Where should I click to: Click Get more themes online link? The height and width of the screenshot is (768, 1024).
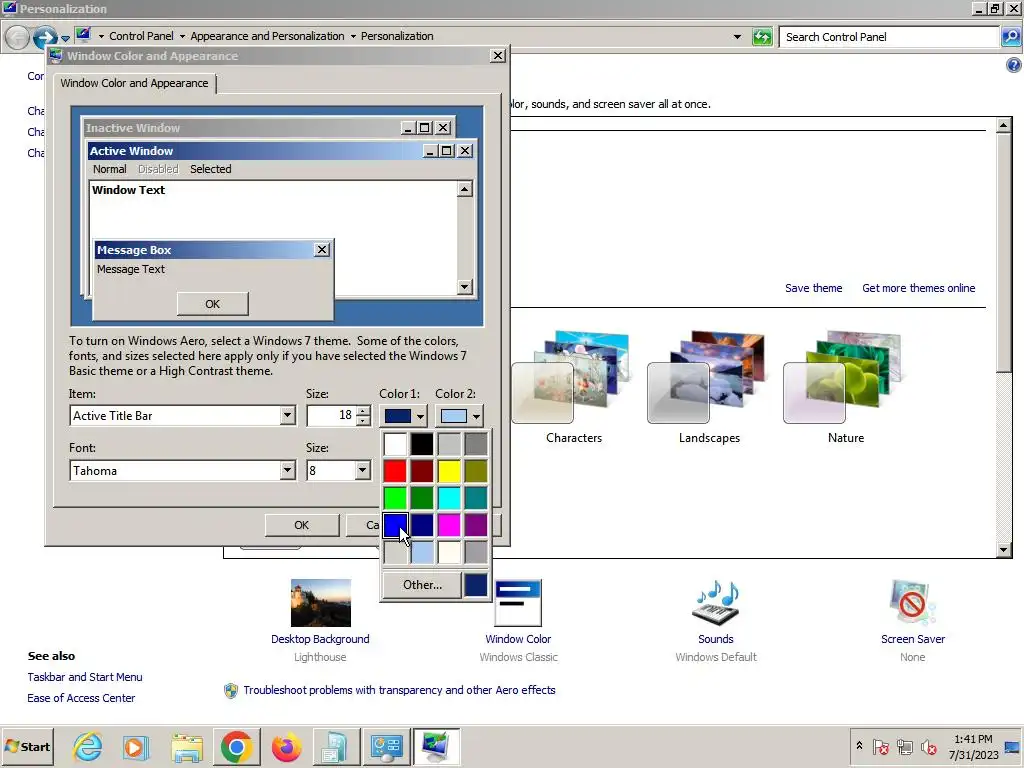tap(918, 288)
